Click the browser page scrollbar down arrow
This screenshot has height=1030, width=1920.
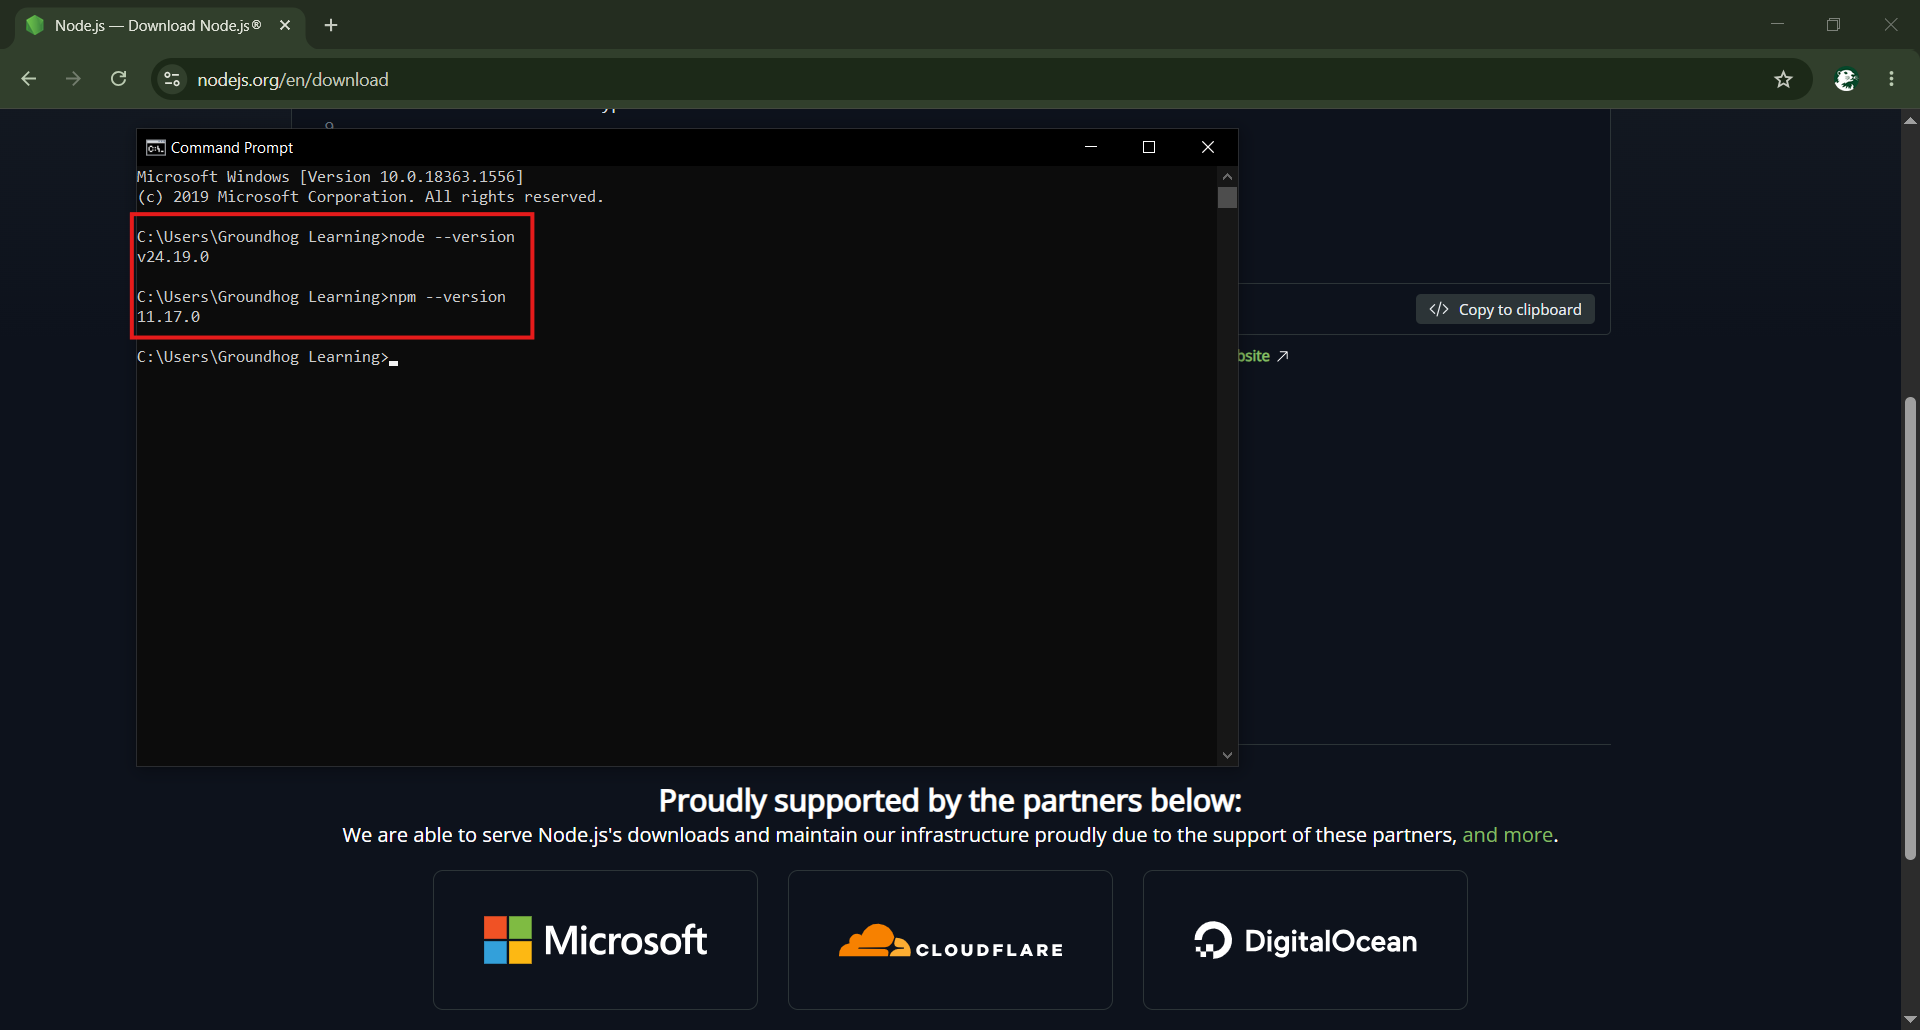[x=1910, y=1020]
